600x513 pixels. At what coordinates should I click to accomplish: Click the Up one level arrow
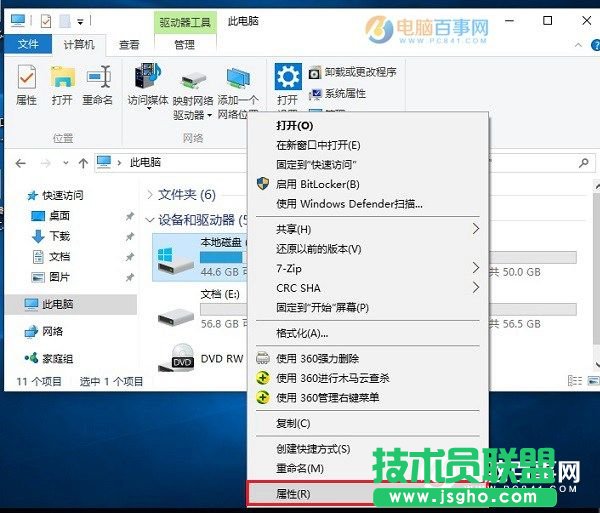coord(83,163)
